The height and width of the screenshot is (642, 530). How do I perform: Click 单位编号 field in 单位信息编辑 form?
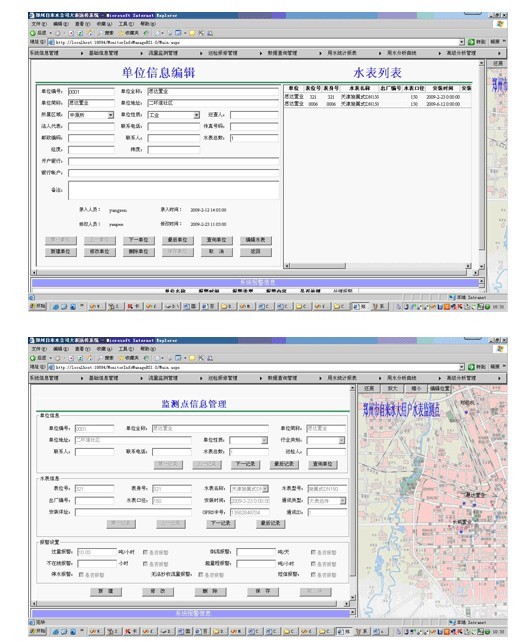91,92
